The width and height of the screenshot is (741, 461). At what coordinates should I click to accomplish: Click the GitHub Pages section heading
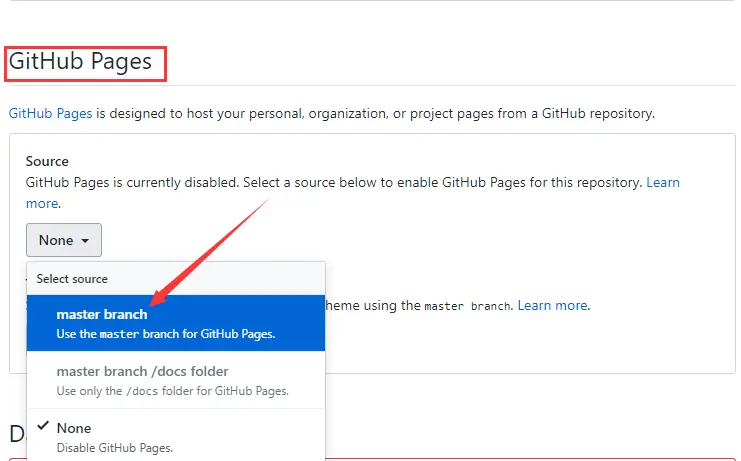(80, 62)
